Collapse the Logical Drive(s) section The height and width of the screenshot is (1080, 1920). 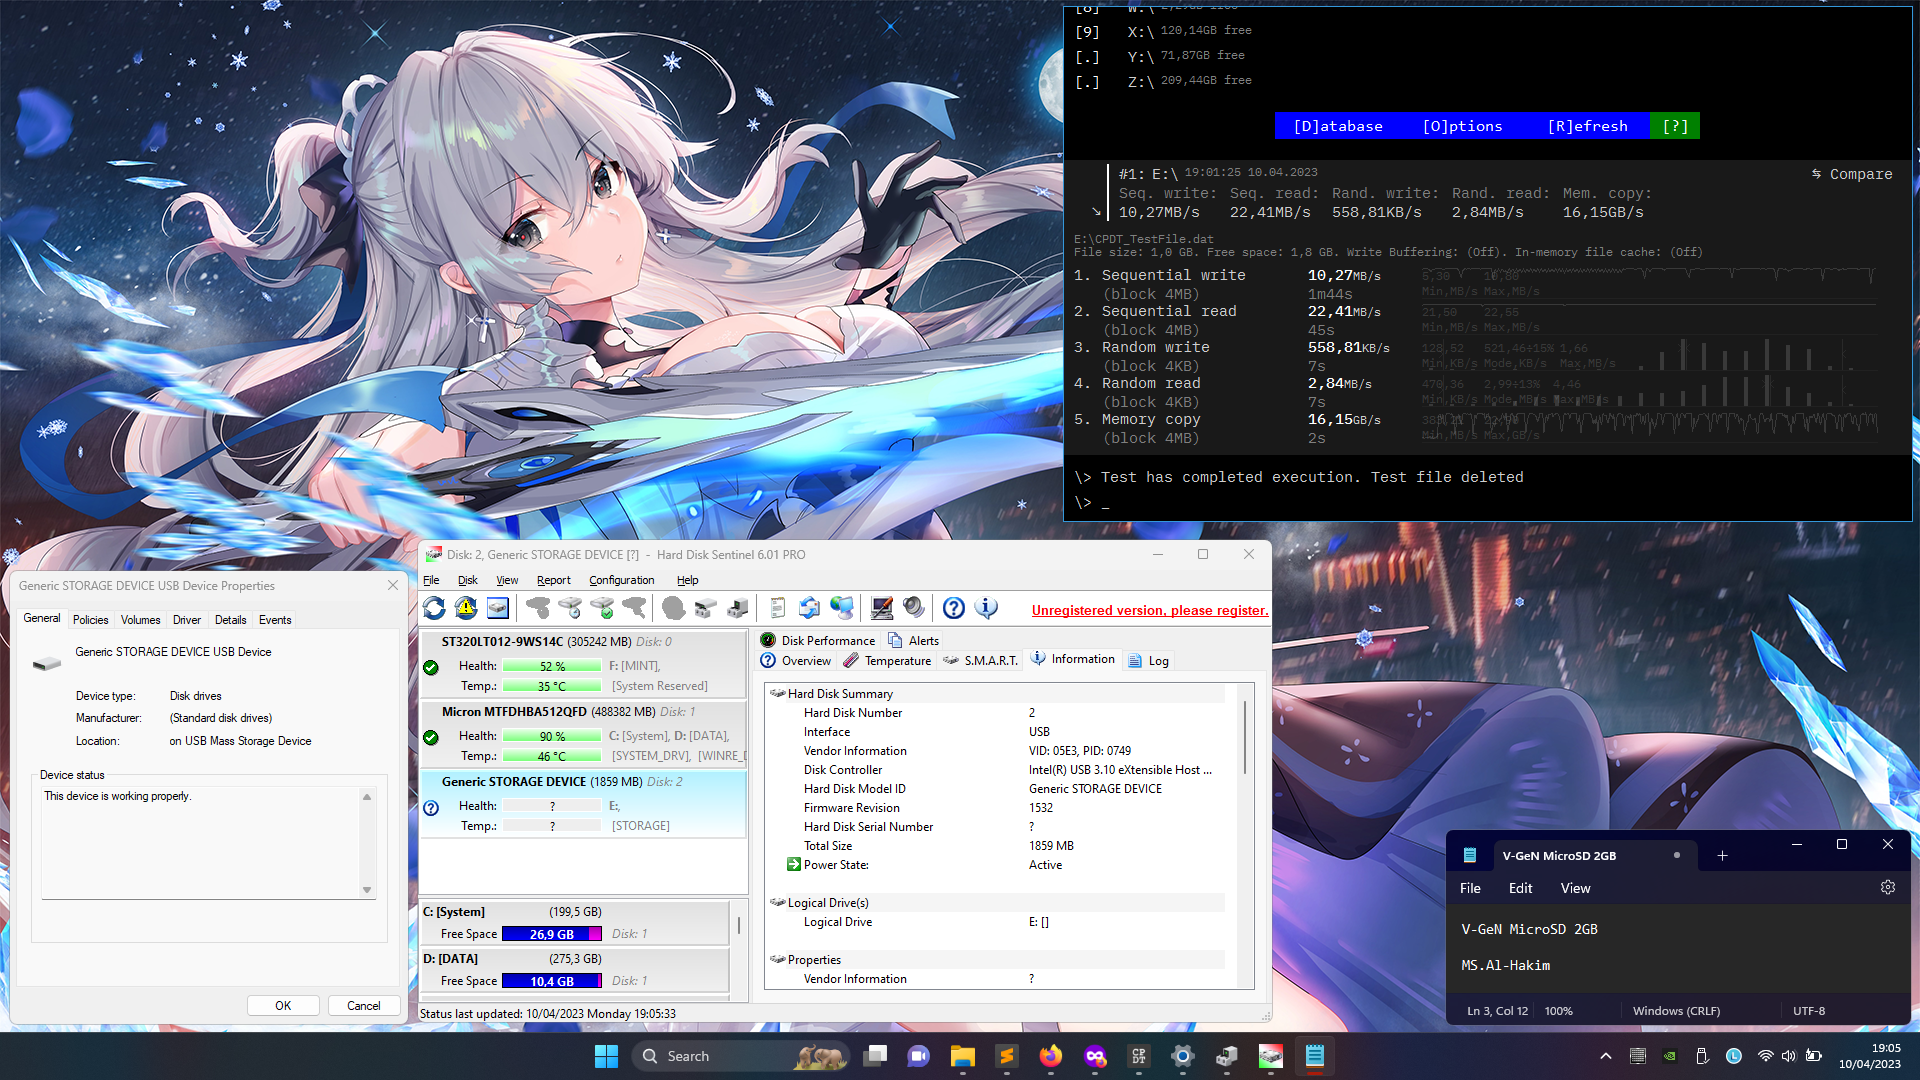777,902
